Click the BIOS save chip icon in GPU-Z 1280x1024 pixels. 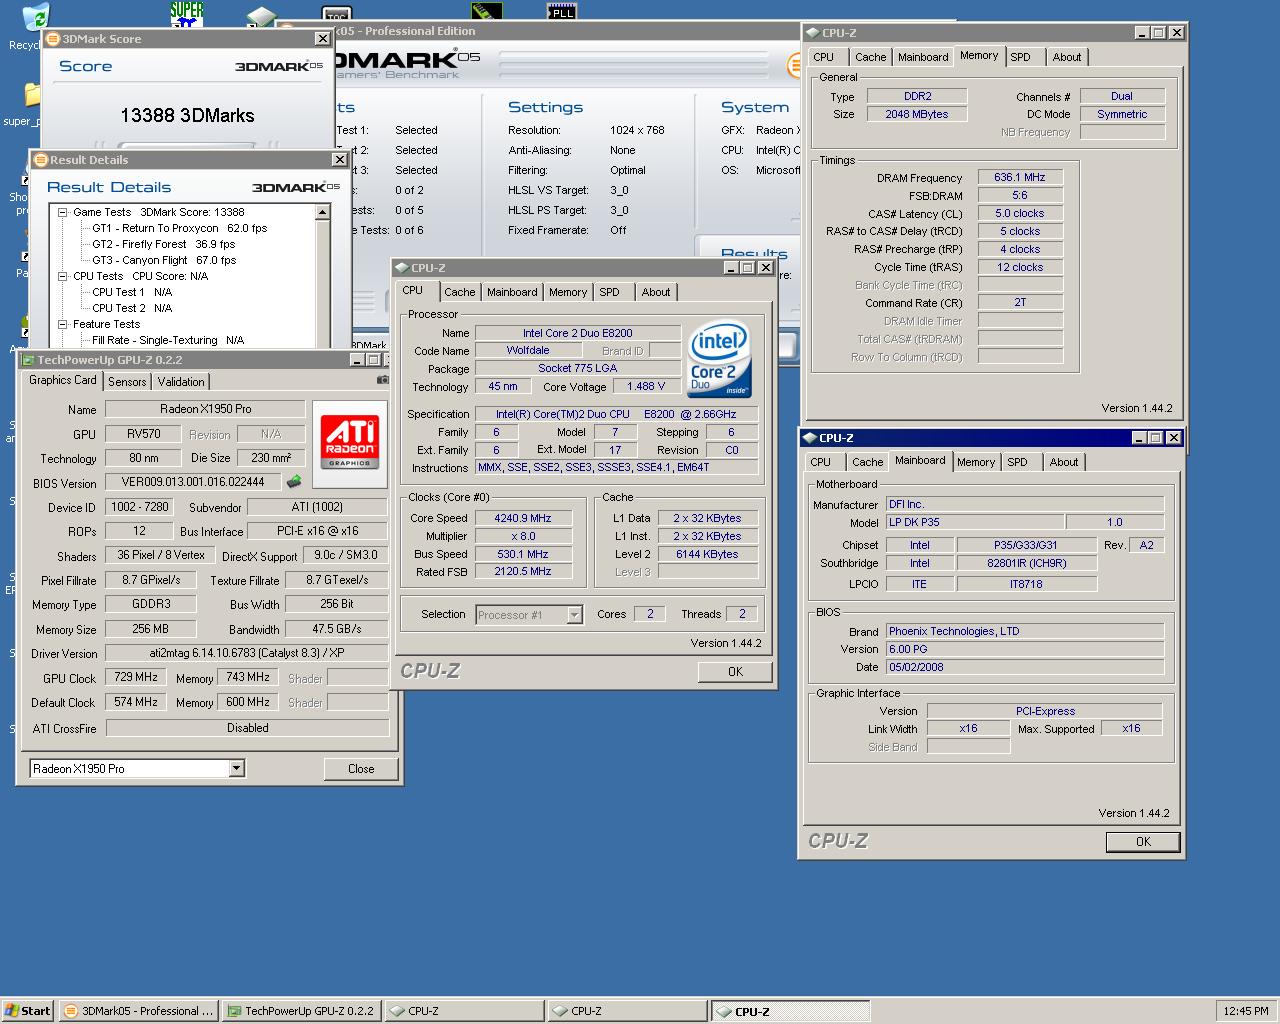(x=294, y=482)
